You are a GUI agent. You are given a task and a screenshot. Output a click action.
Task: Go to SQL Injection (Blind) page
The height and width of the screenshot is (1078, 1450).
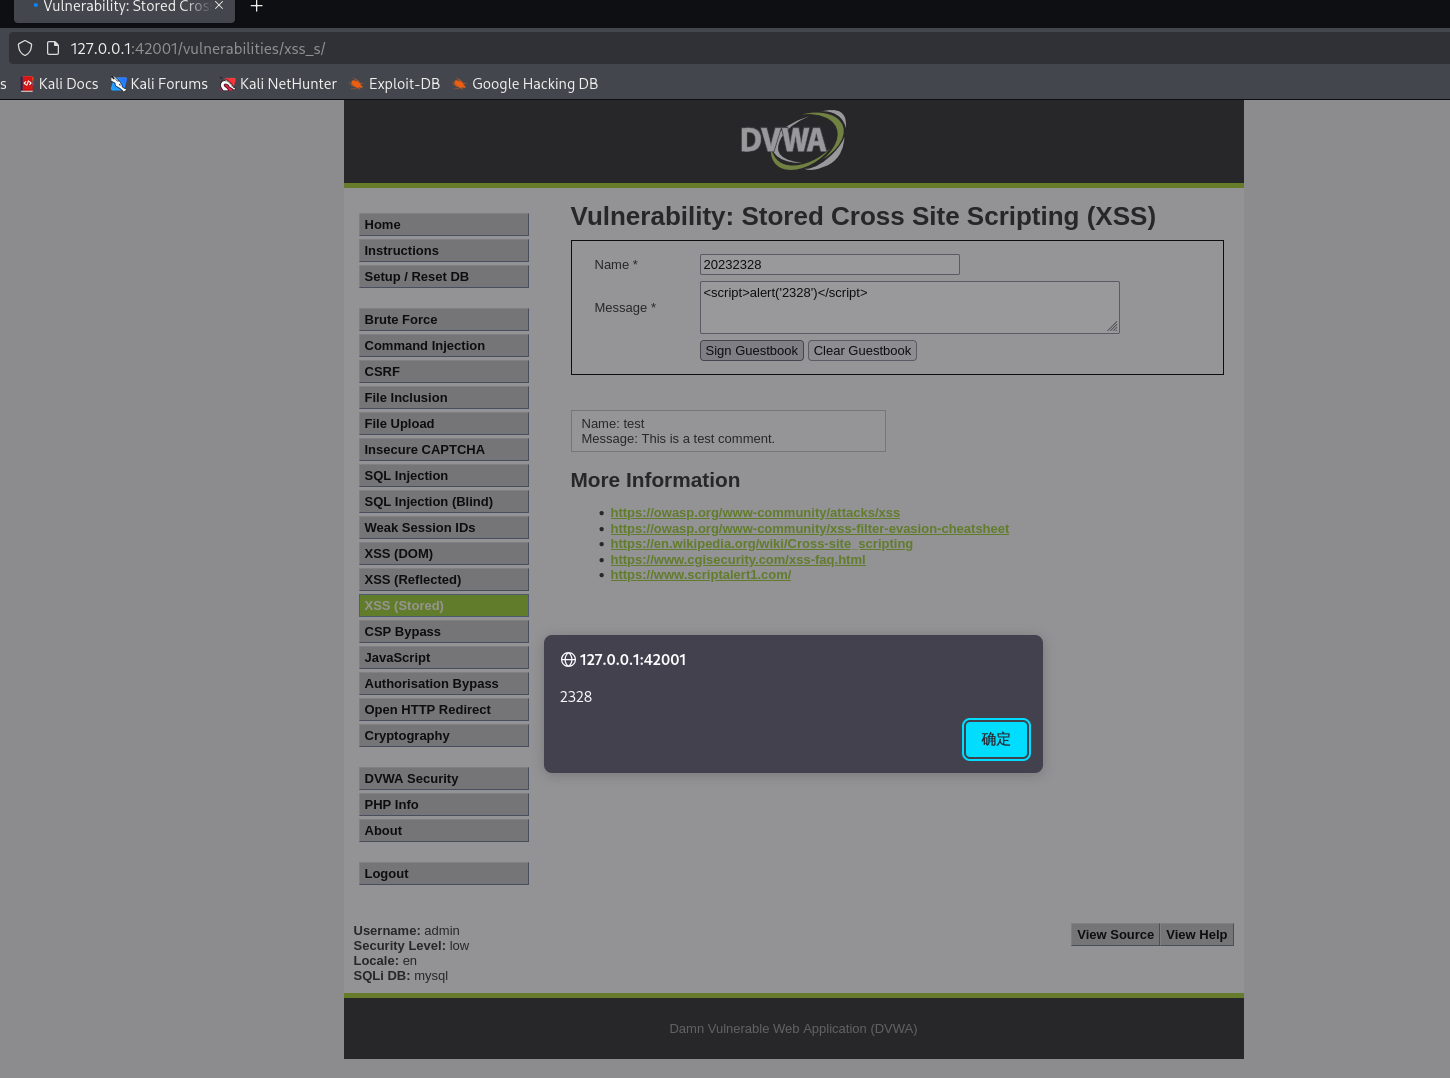click(443, 501)
